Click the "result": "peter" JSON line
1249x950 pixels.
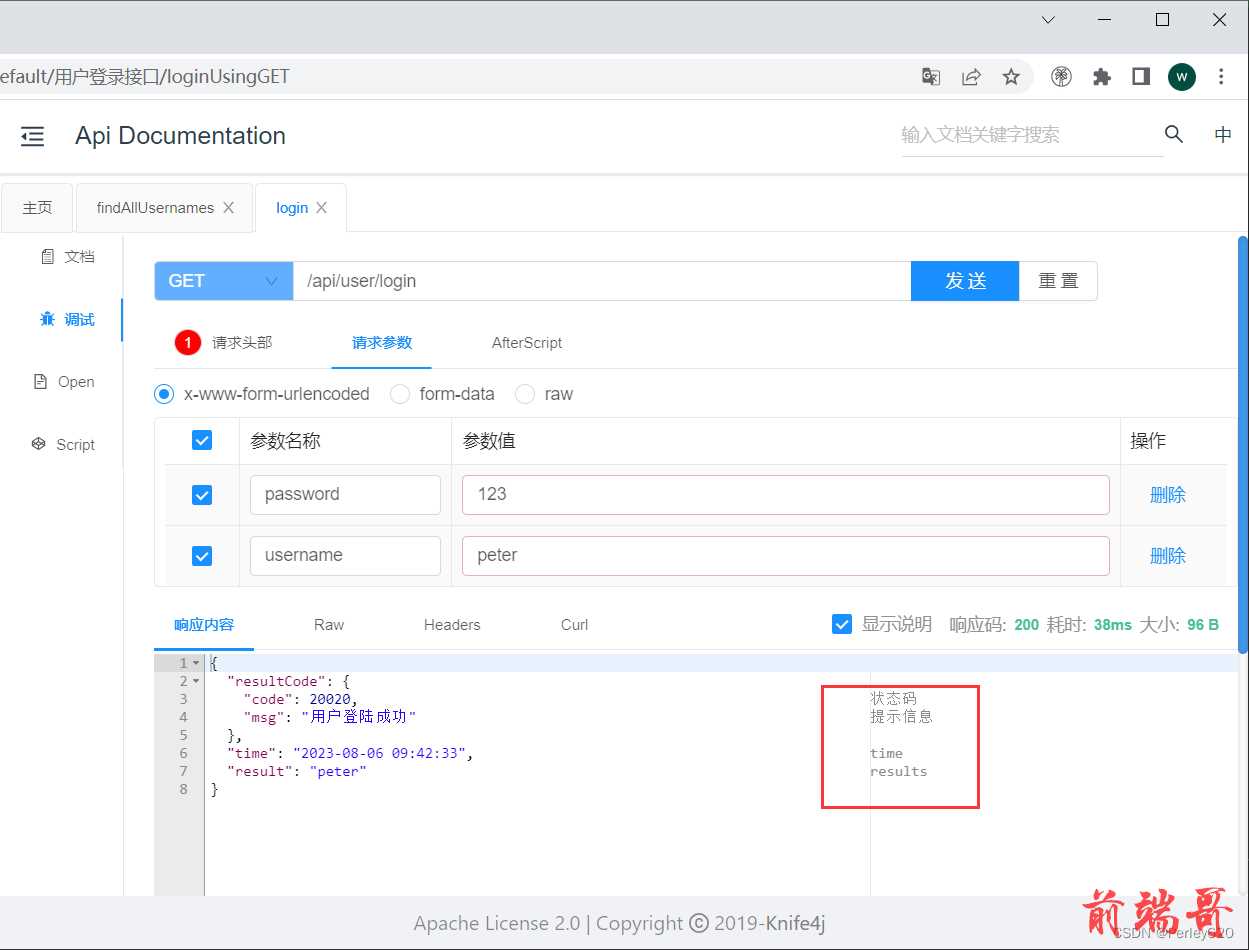coord(297,771)
